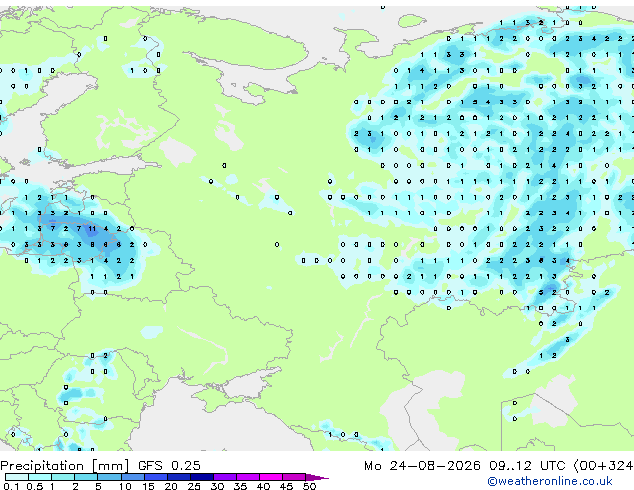
Task: Click the 25–30 mm navy legend swatch
Action: 202,477
